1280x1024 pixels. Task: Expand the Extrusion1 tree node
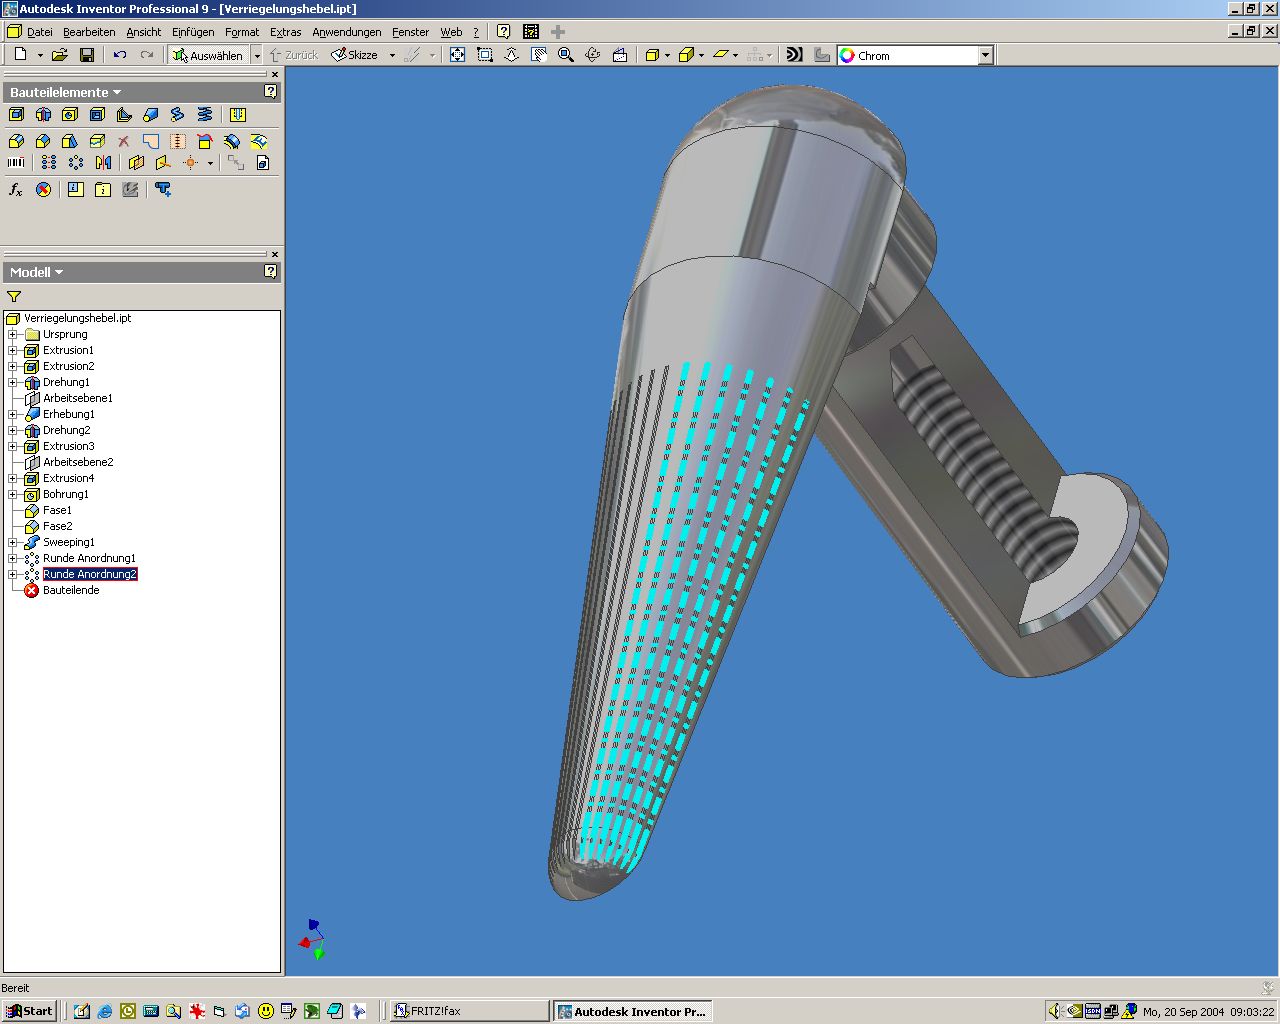pyautogui.click(x=13, y=350)
